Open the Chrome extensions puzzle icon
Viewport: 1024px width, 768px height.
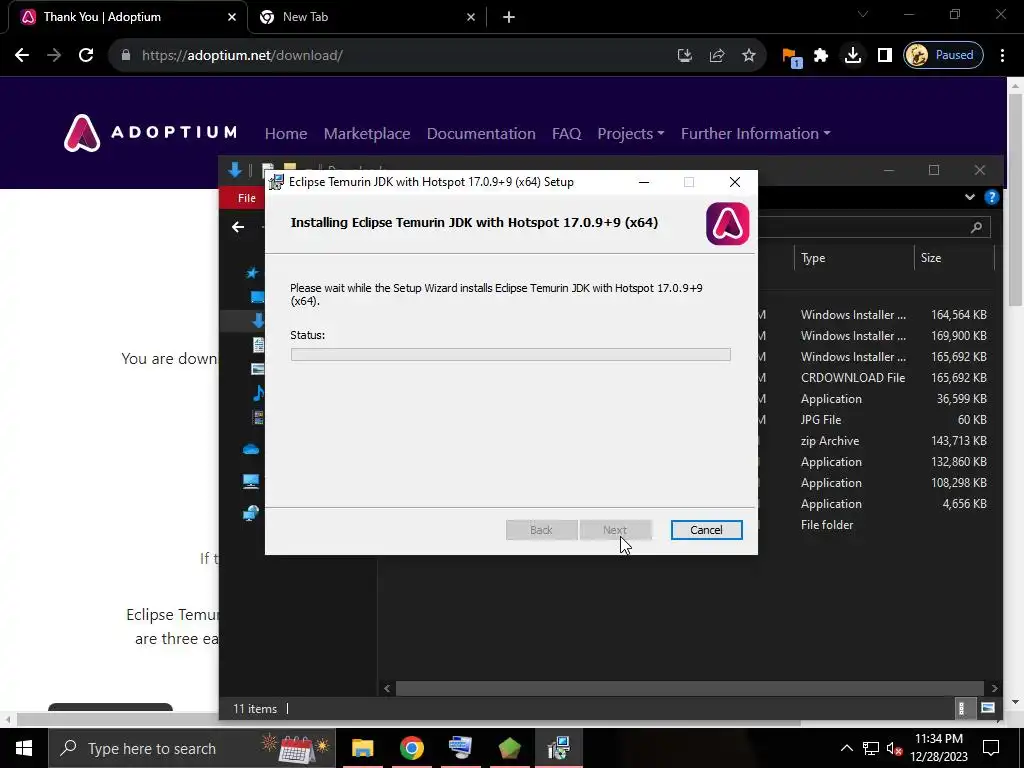pyautogui.click(x=821, y=55)
